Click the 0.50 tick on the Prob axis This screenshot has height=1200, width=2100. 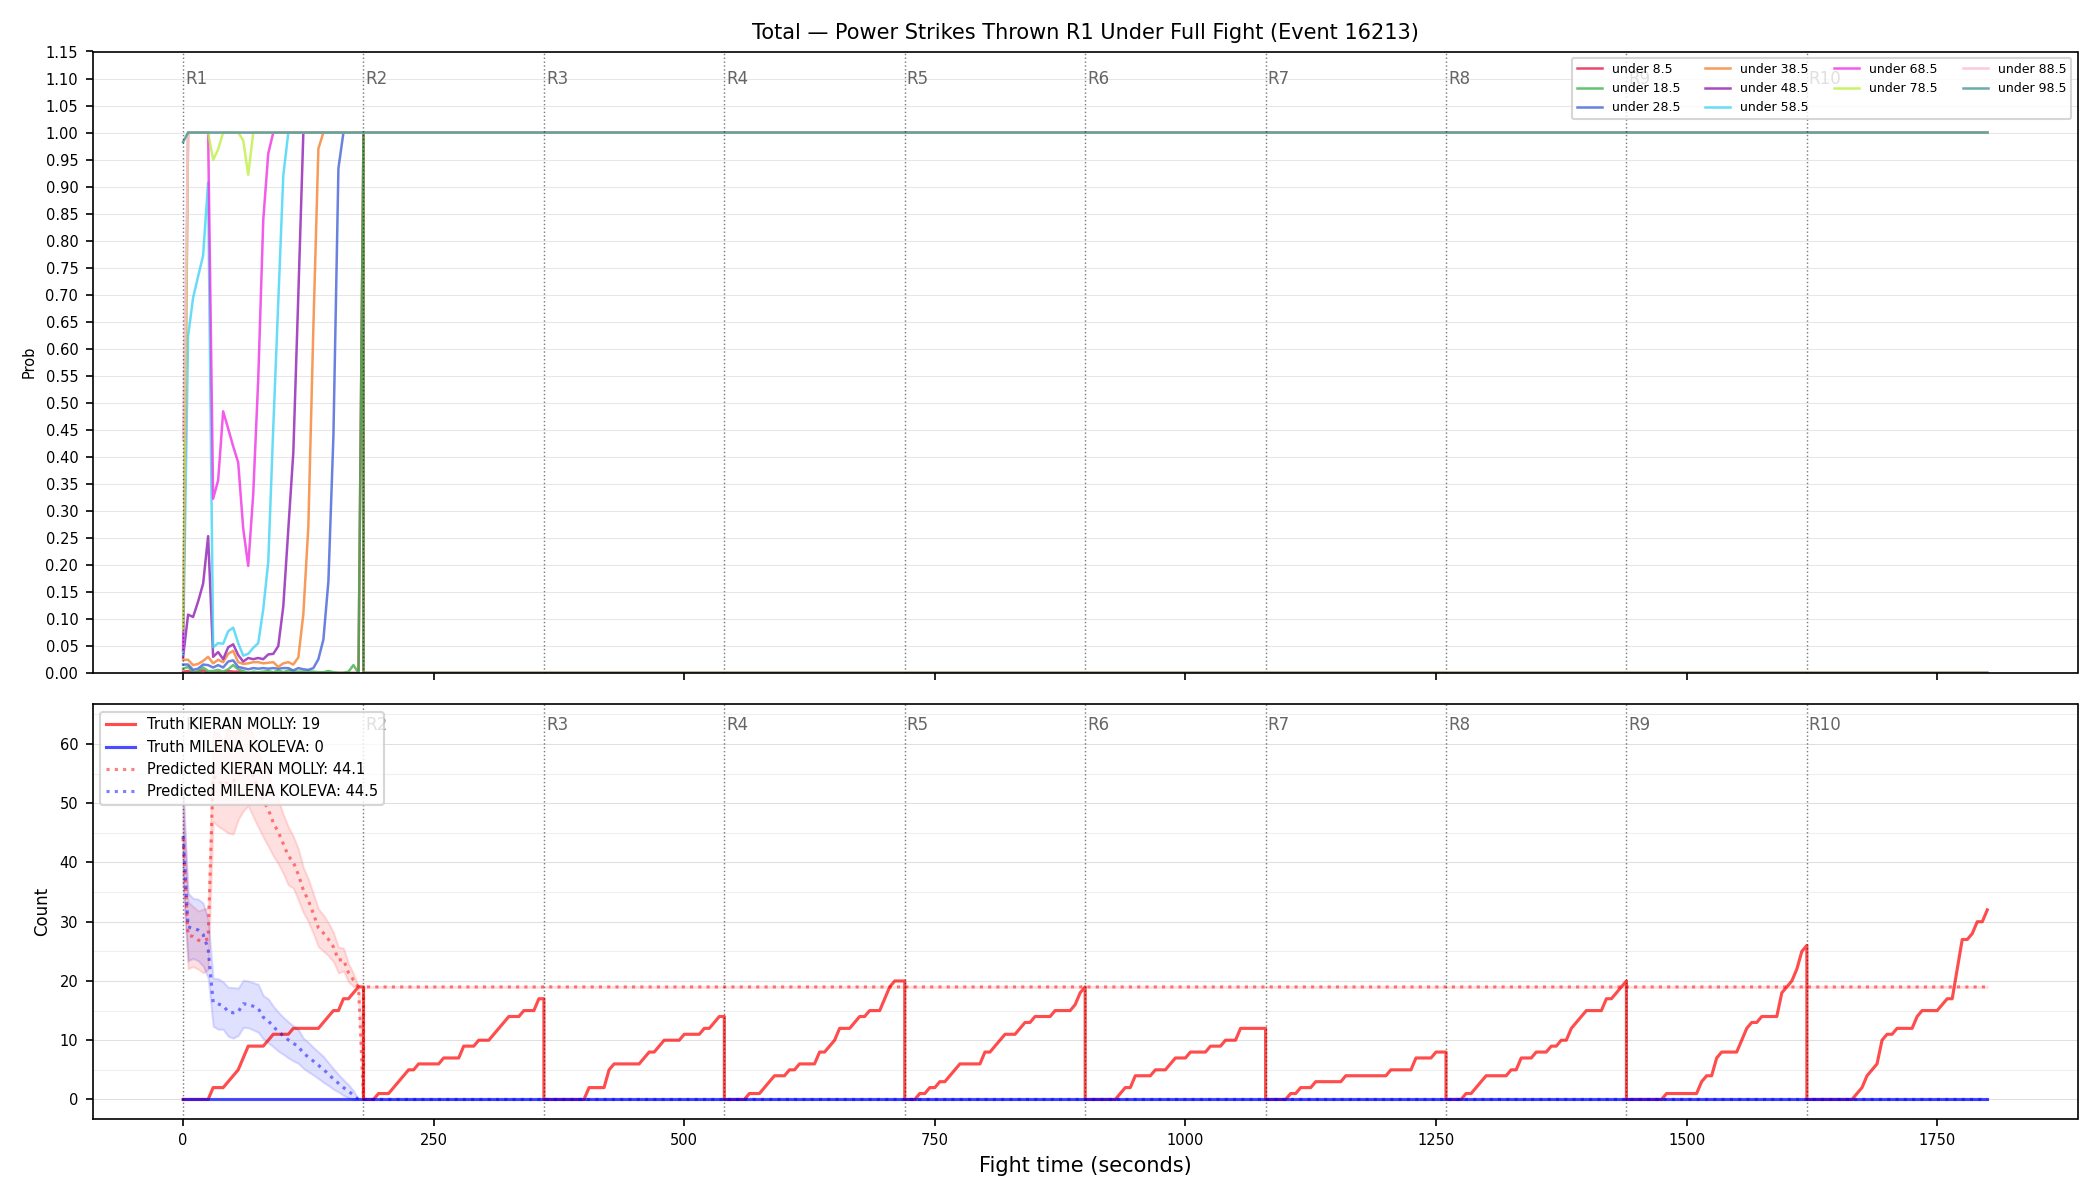click(x=62, y=403)
